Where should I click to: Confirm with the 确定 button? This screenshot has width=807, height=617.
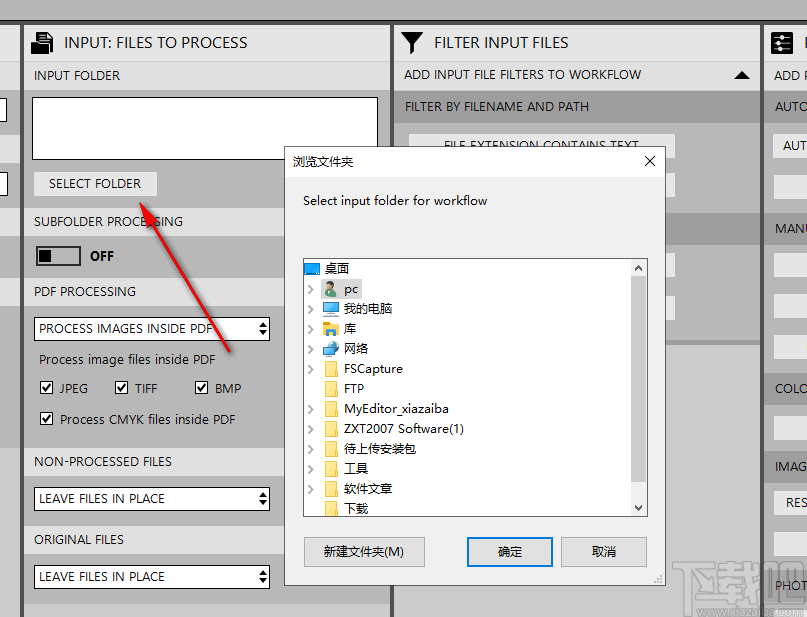pos(510,552)
